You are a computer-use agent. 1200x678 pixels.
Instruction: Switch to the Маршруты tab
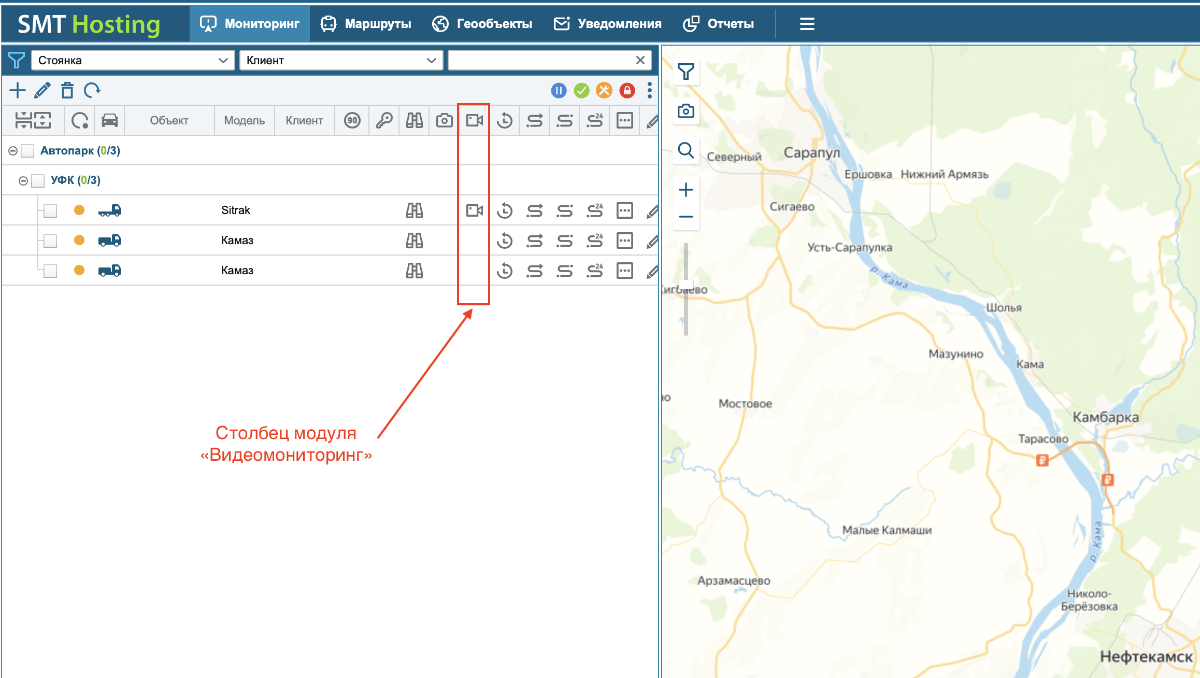[x=366, y=23]
